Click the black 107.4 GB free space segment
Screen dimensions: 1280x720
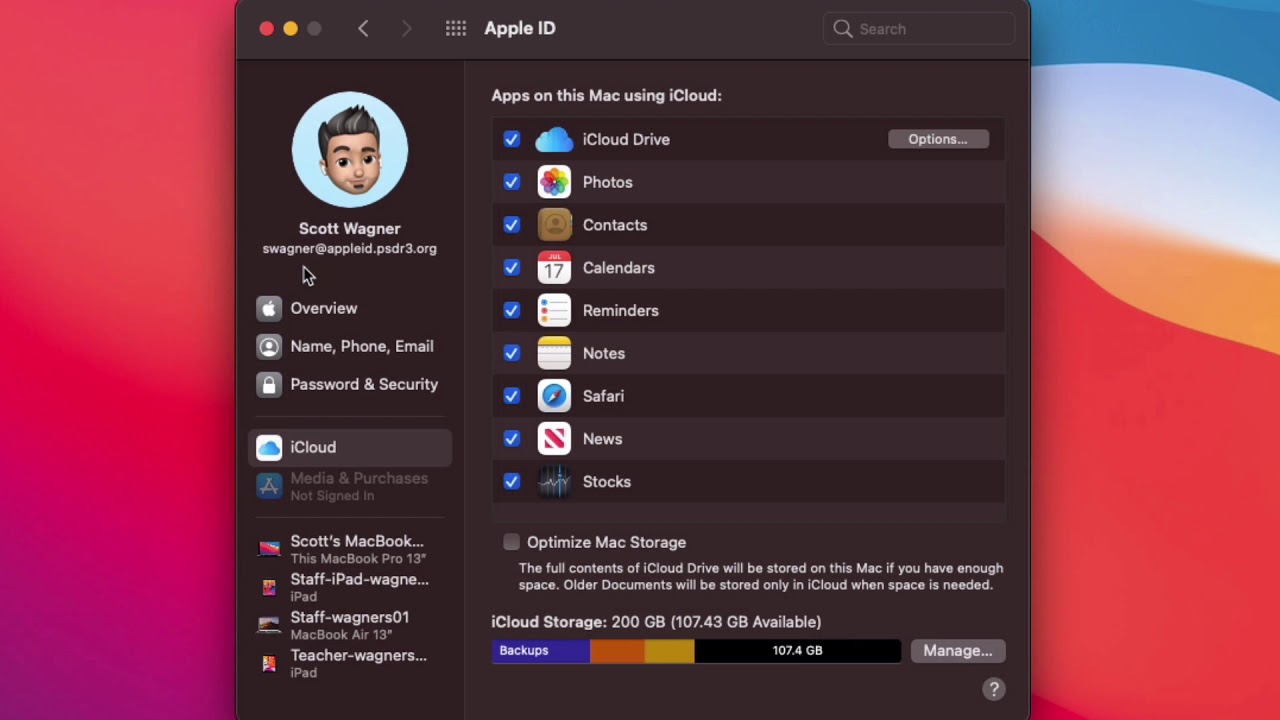point(797,651)
